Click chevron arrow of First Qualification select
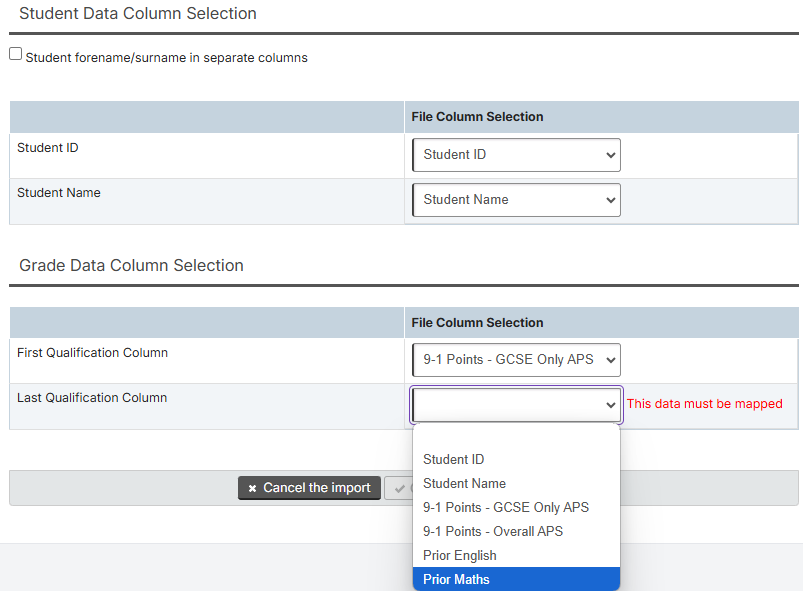The width and height of the screenshot is (803, 591). pos(610,360)
